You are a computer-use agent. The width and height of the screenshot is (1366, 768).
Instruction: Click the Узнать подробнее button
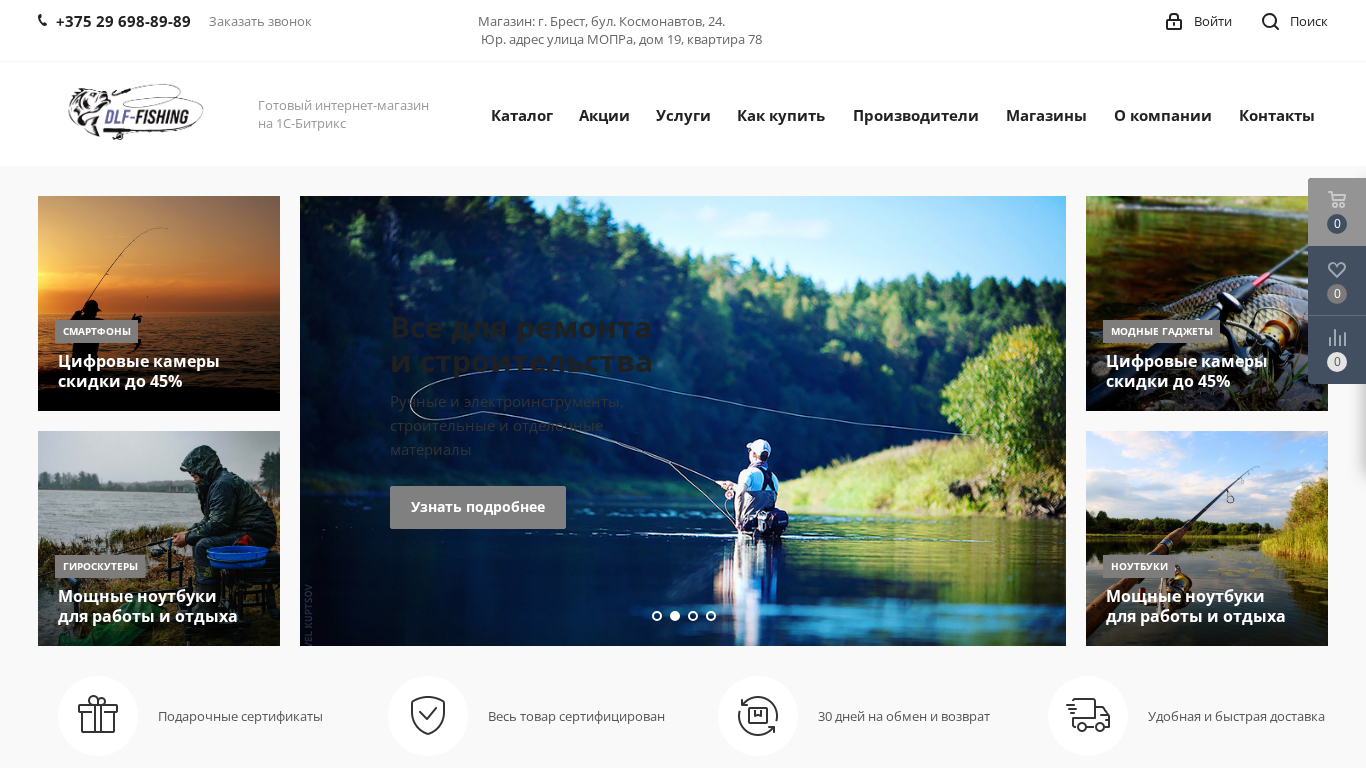pyautogui.click(x=478, y=507)
